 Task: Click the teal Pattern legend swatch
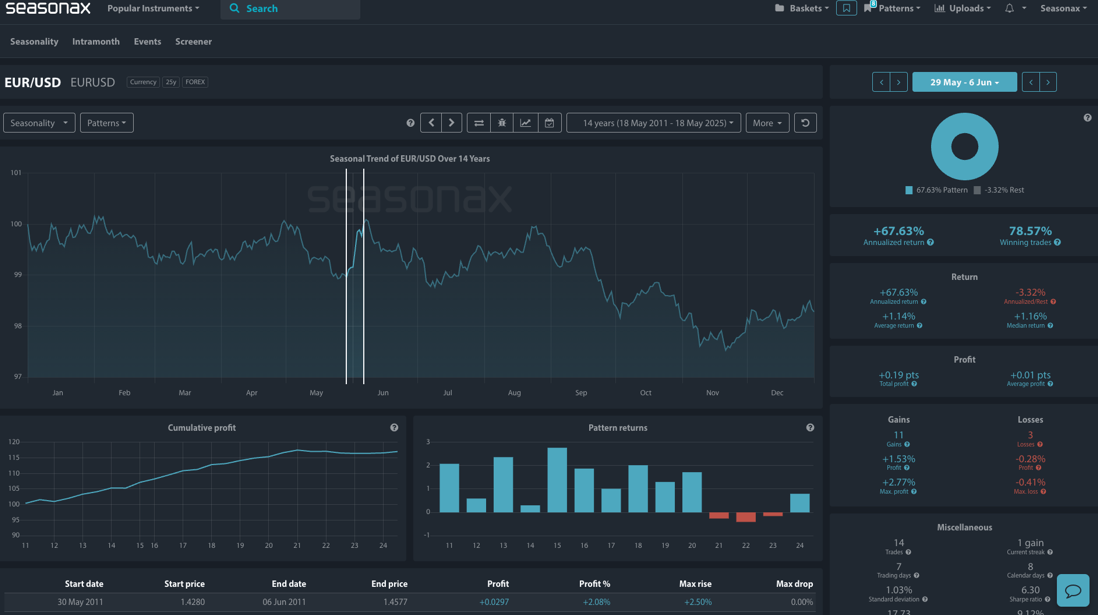909,190
